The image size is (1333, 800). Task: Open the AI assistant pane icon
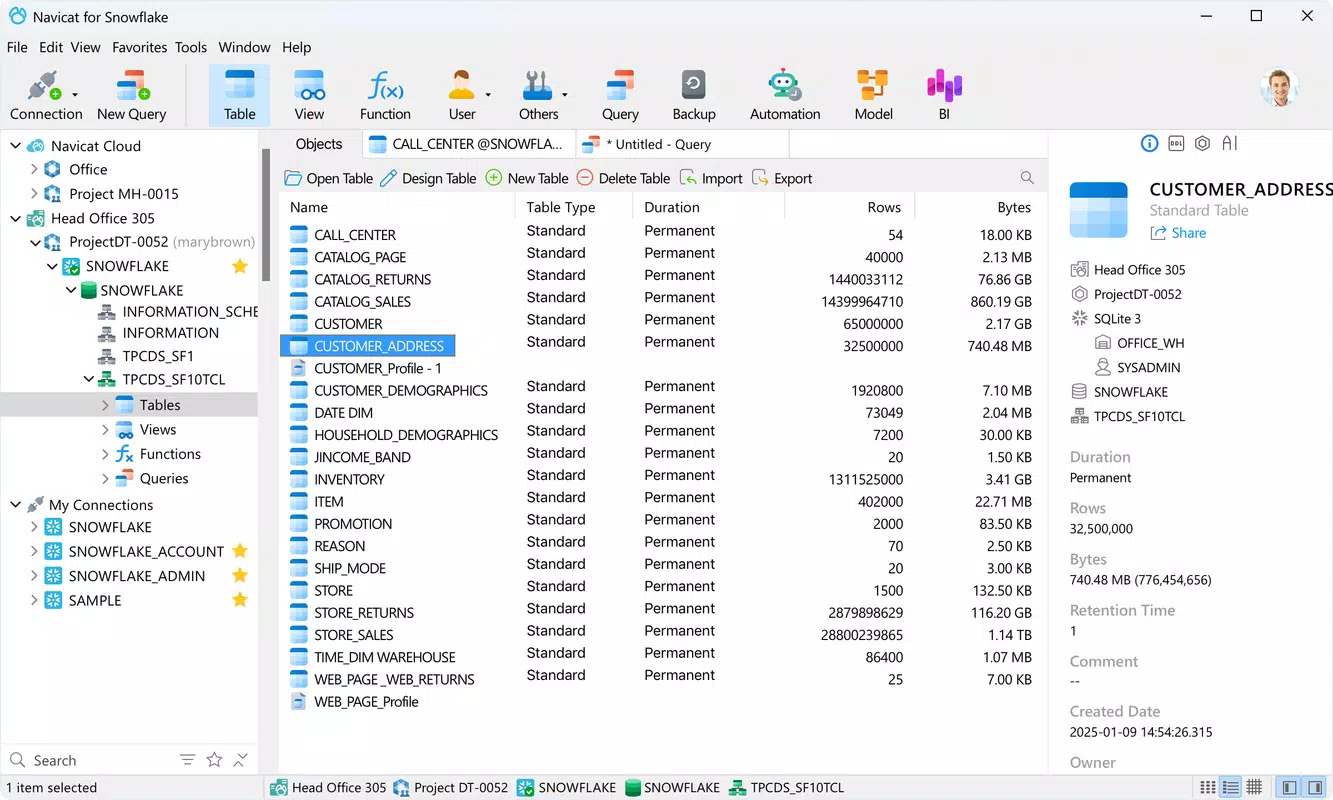1230,143
